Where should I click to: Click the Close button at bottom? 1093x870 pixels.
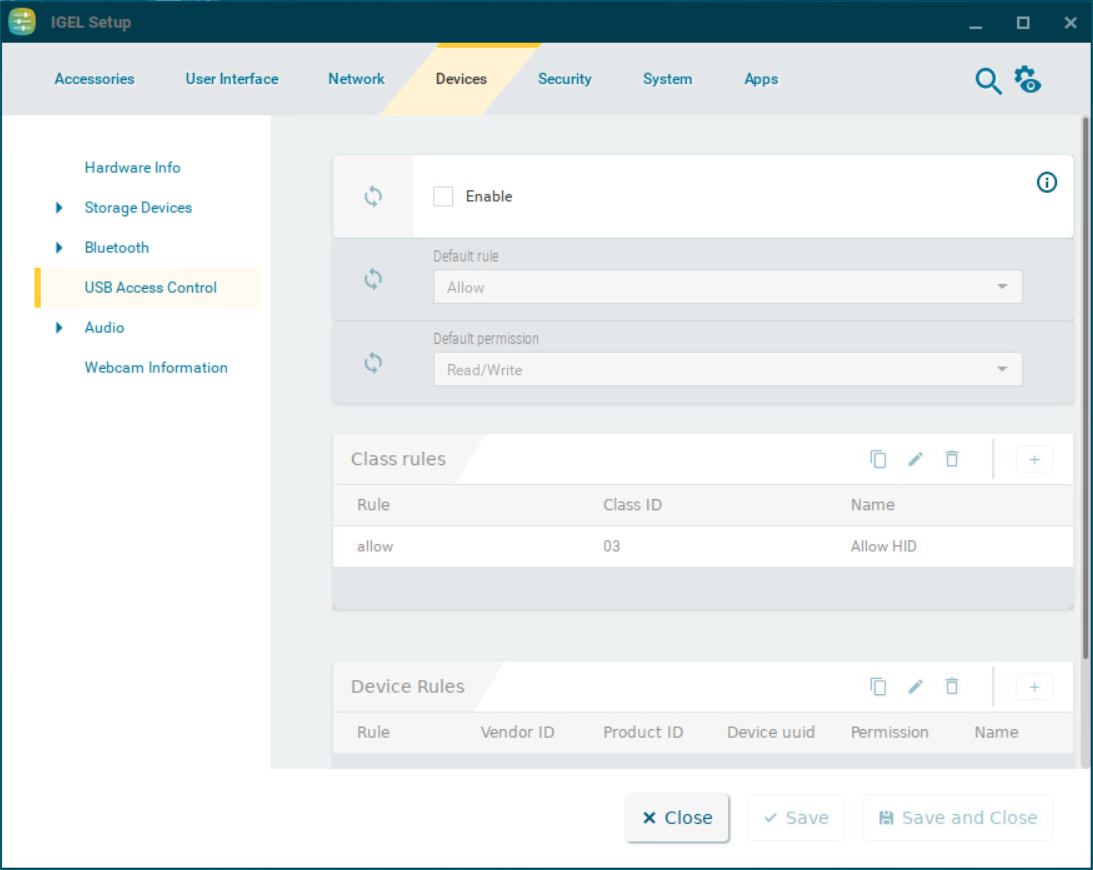(x=677, y=818)
